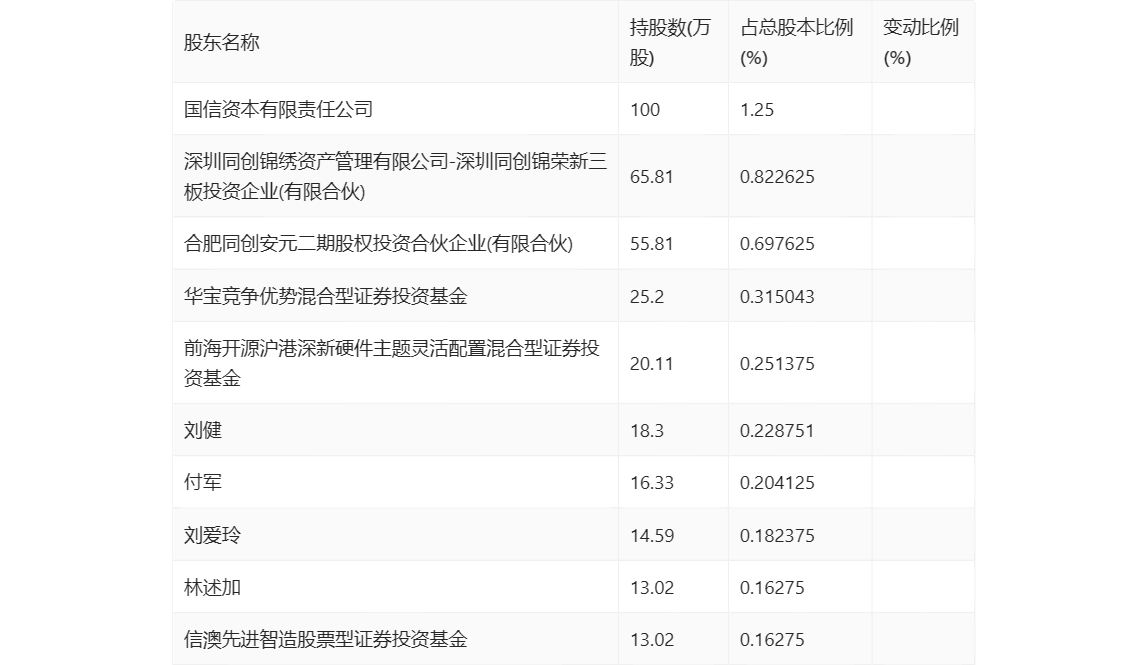The image size is (1148, 665).
Task: Click the percentage value 0.251375
Action: pyautogui.click(x=777, y=364)
